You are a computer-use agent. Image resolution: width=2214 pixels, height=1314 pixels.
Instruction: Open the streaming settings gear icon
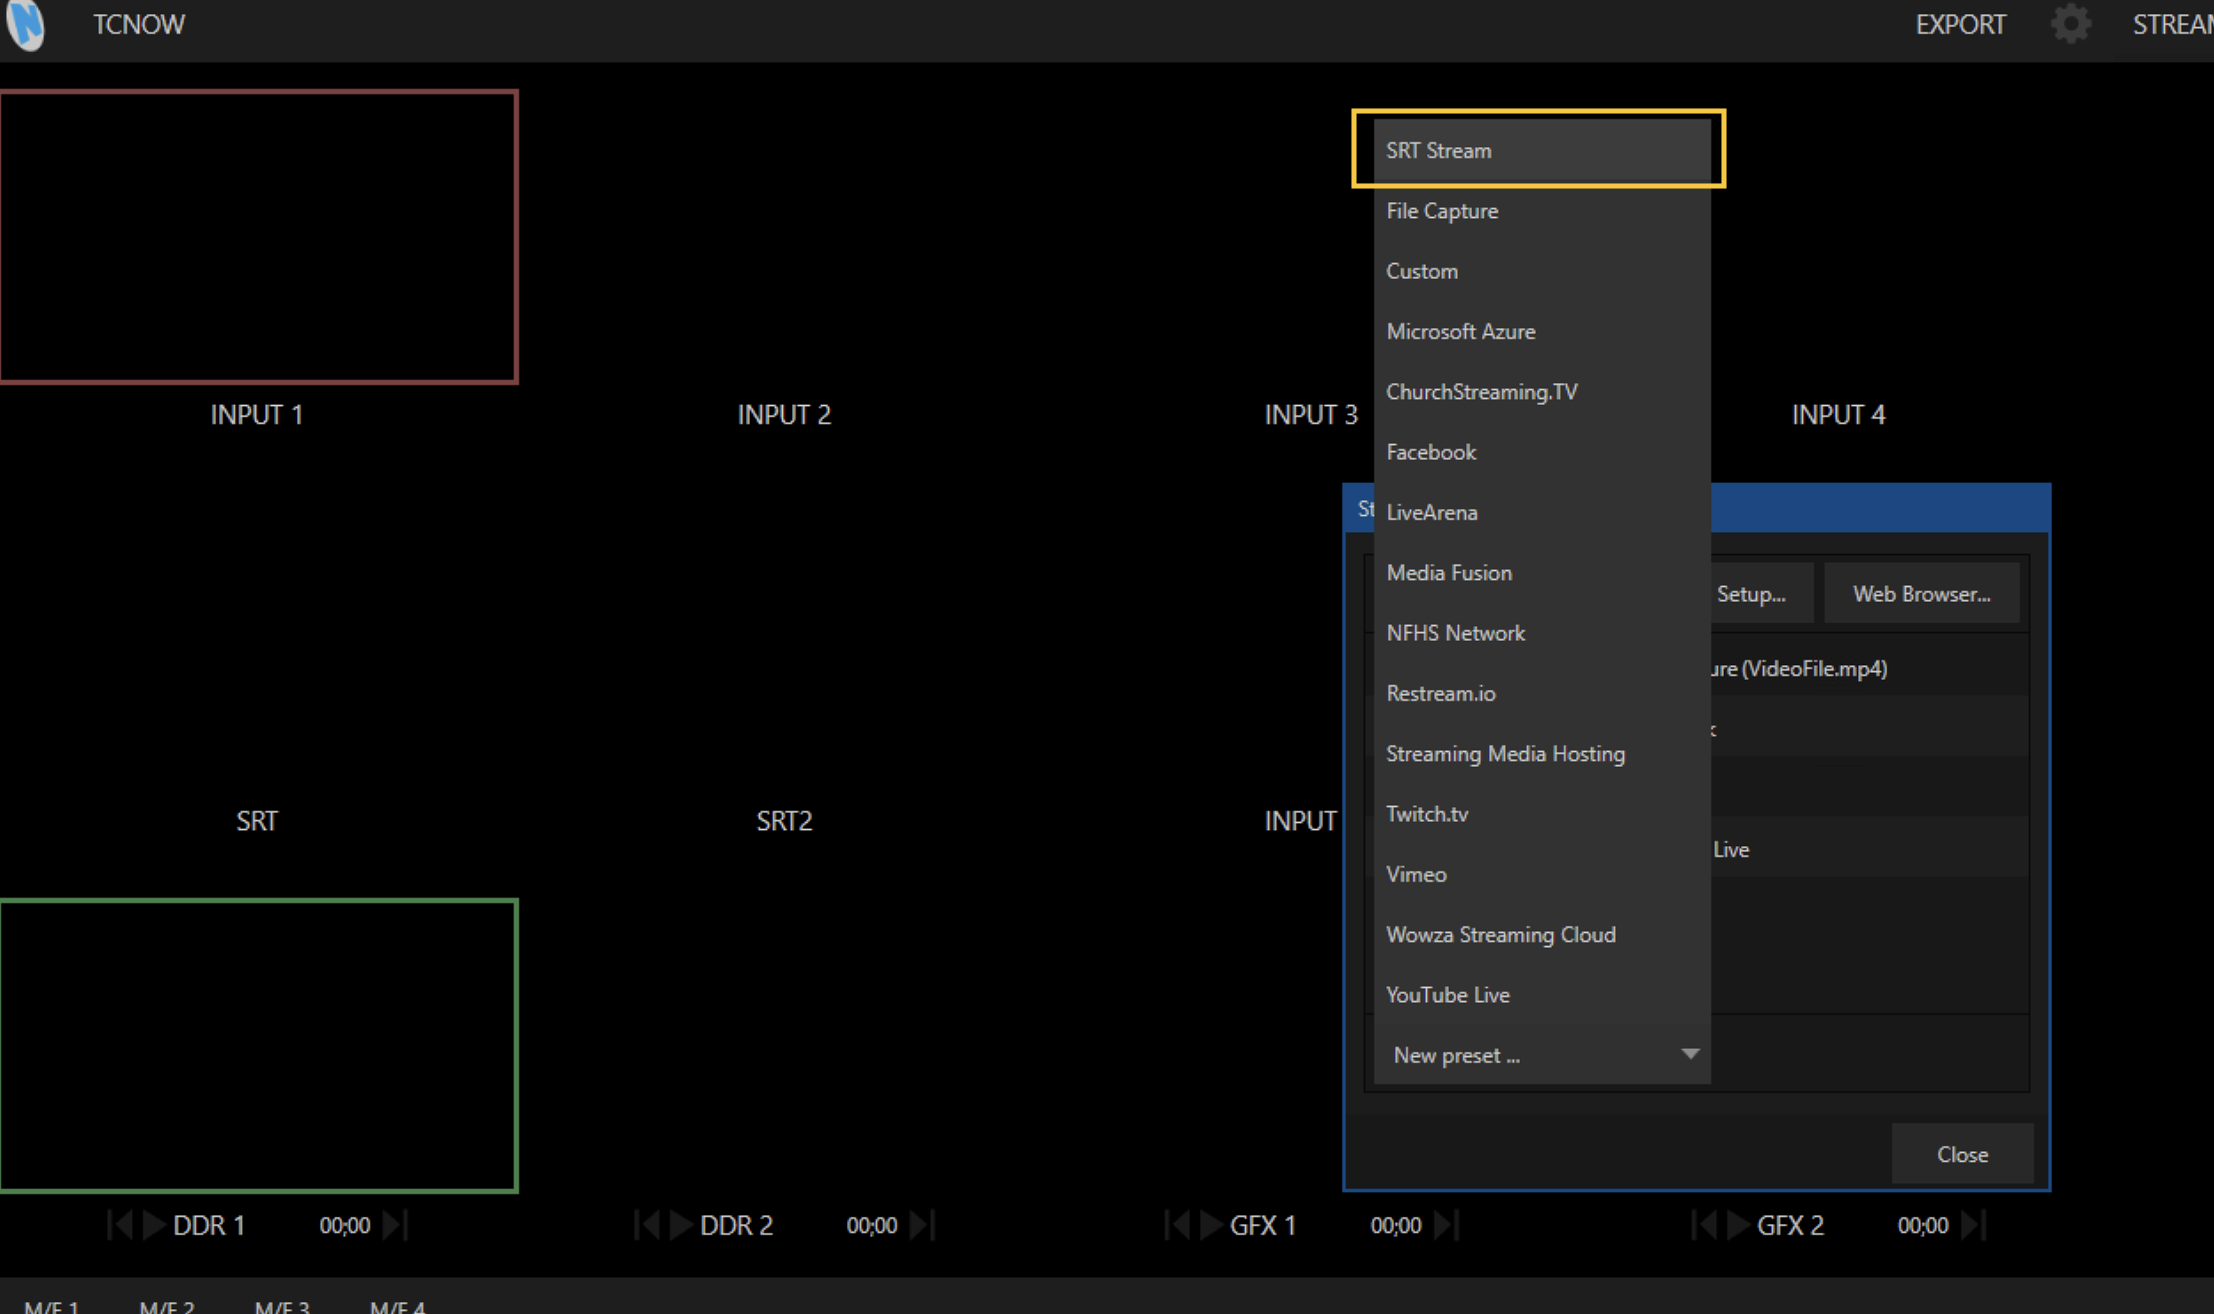click(2070, 24)
